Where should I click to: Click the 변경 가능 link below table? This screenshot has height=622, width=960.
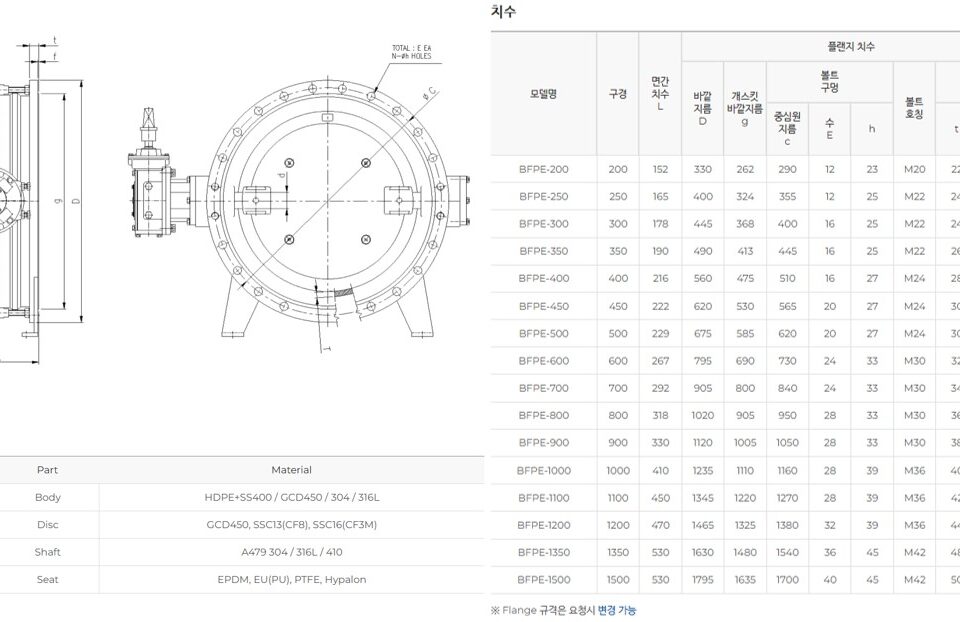[616, 610]
